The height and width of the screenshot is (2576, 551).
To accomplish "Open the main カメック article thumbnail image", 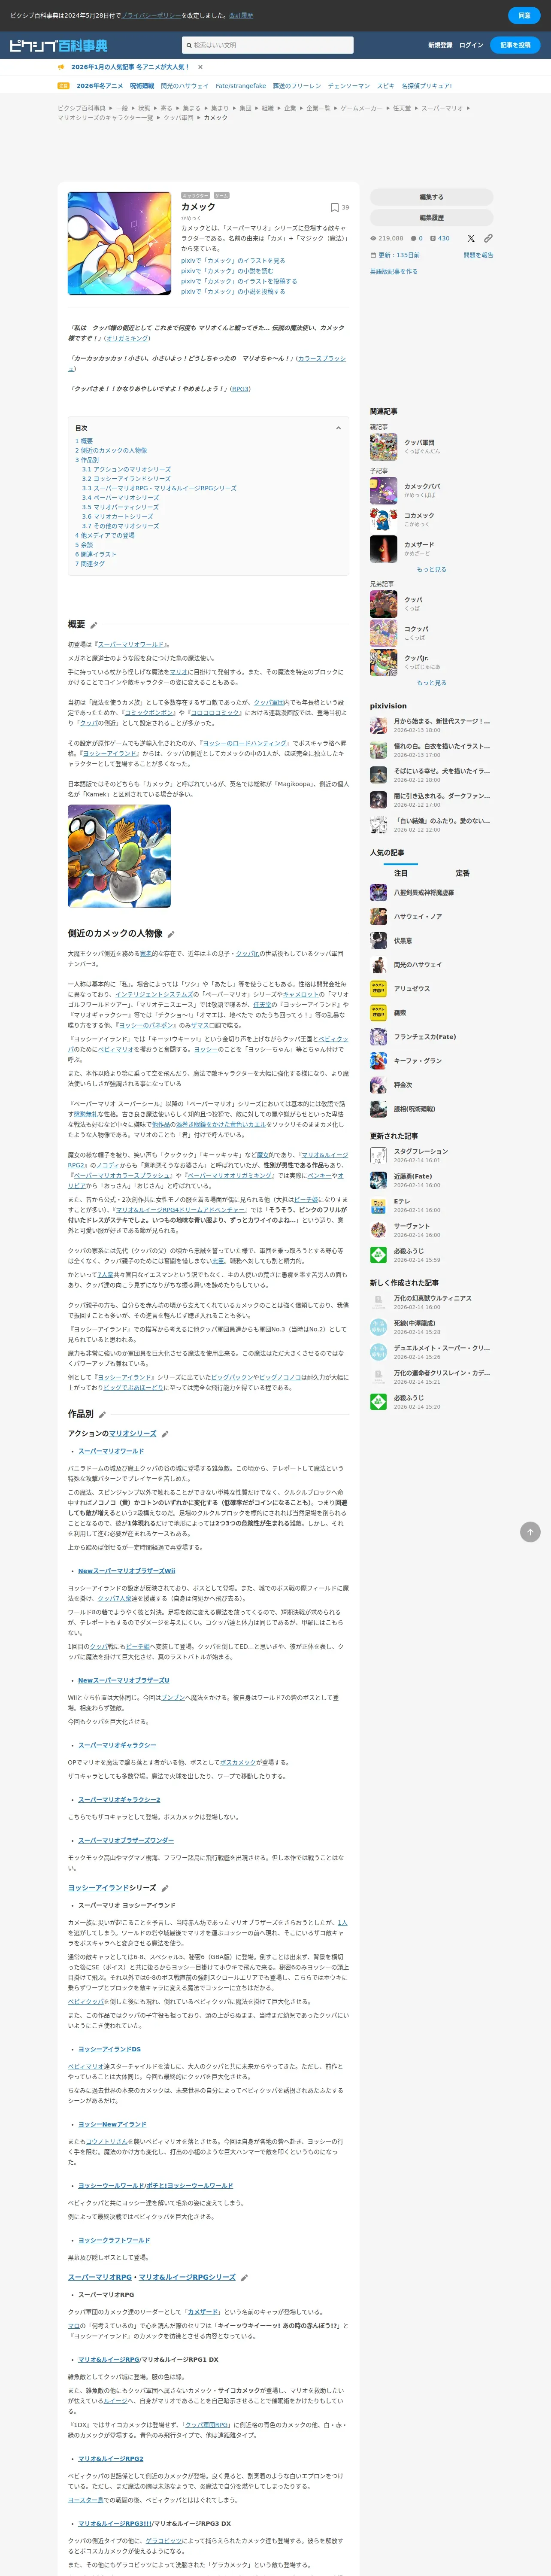I will (x=119, y=243).
